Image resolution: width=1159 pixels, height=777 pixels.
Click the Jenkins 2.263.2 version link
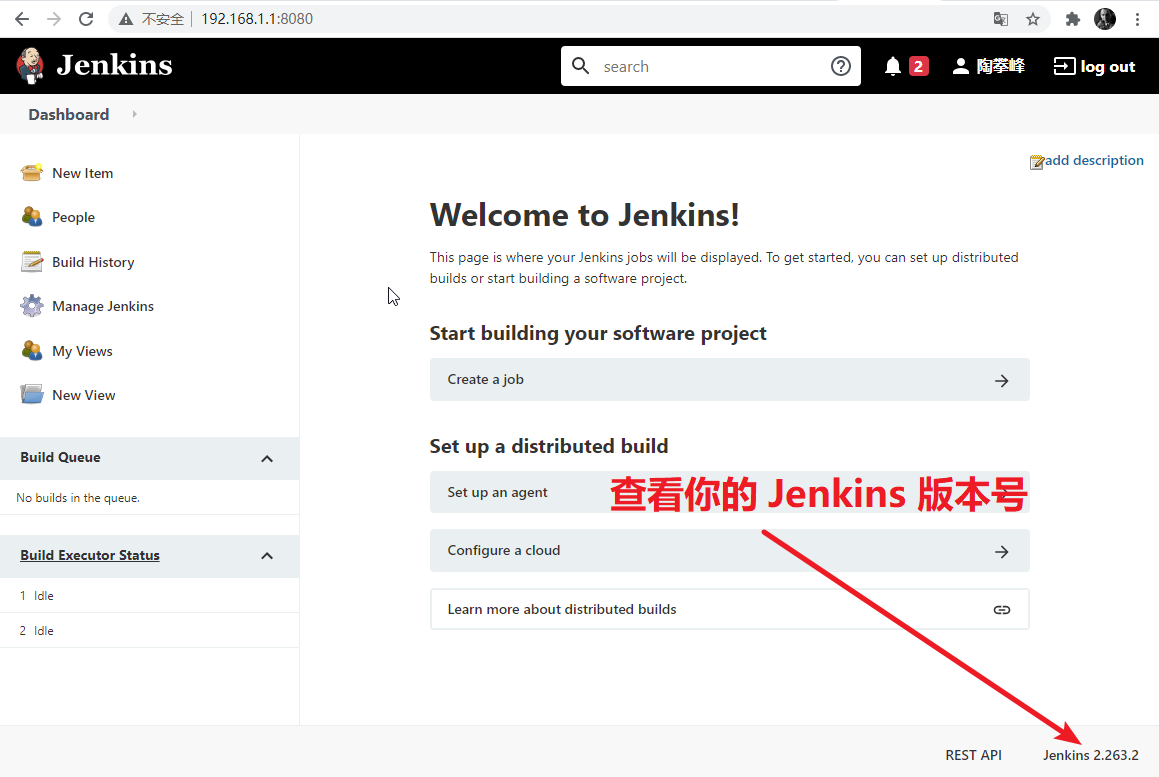pyautogui.click(x=1090, y=755)
